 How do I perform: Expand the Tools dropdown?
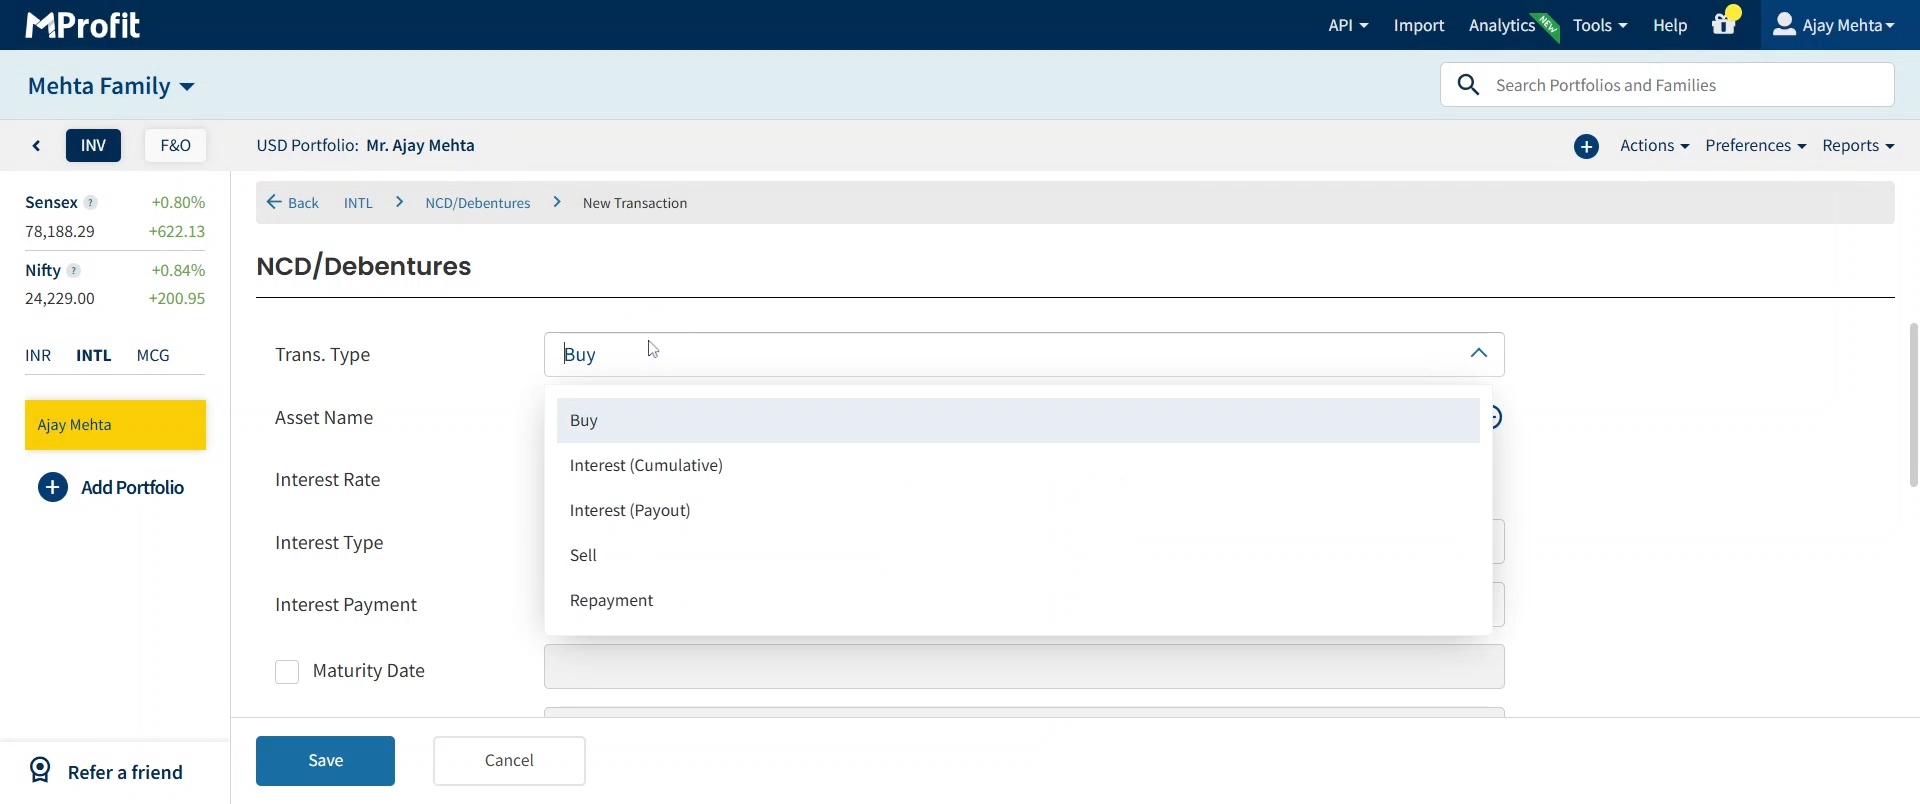1600,25
